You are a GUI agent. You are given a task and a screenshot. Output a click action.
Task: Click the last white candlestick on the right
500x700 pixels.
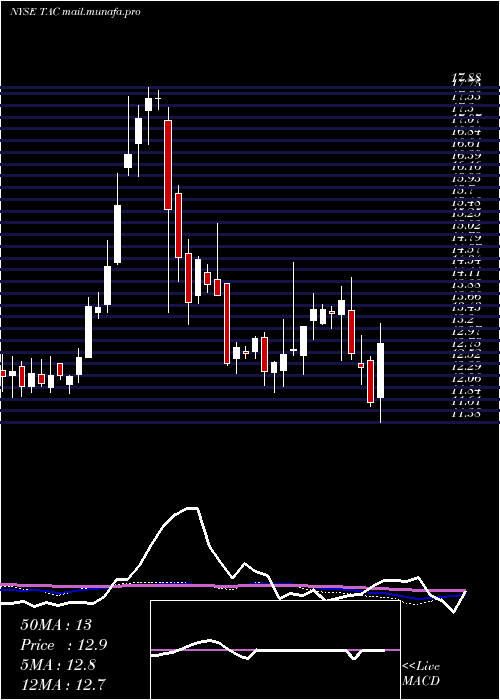tap(380, 371)
